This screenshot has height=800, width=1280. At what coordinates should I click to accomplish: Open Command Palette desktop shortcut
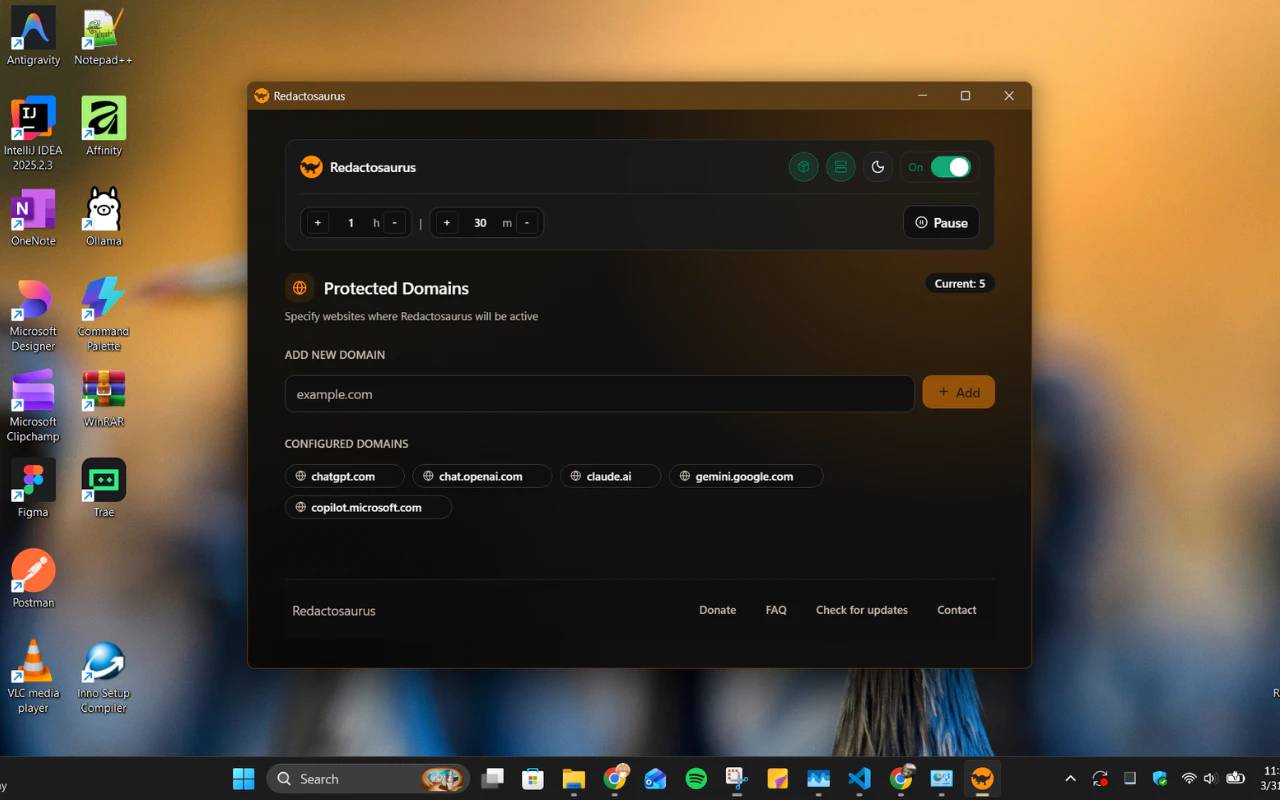point(104,315)
